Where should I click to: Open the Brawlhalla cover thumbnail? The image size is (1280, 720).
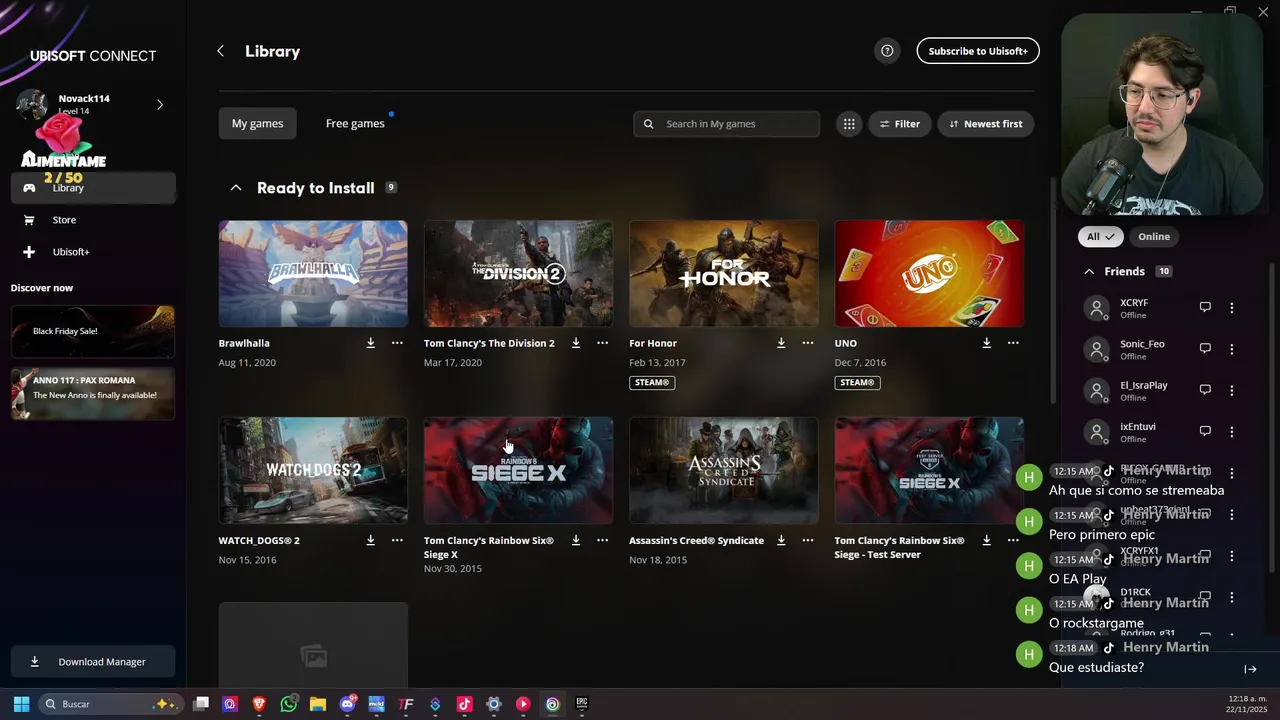tap(313, 274)
